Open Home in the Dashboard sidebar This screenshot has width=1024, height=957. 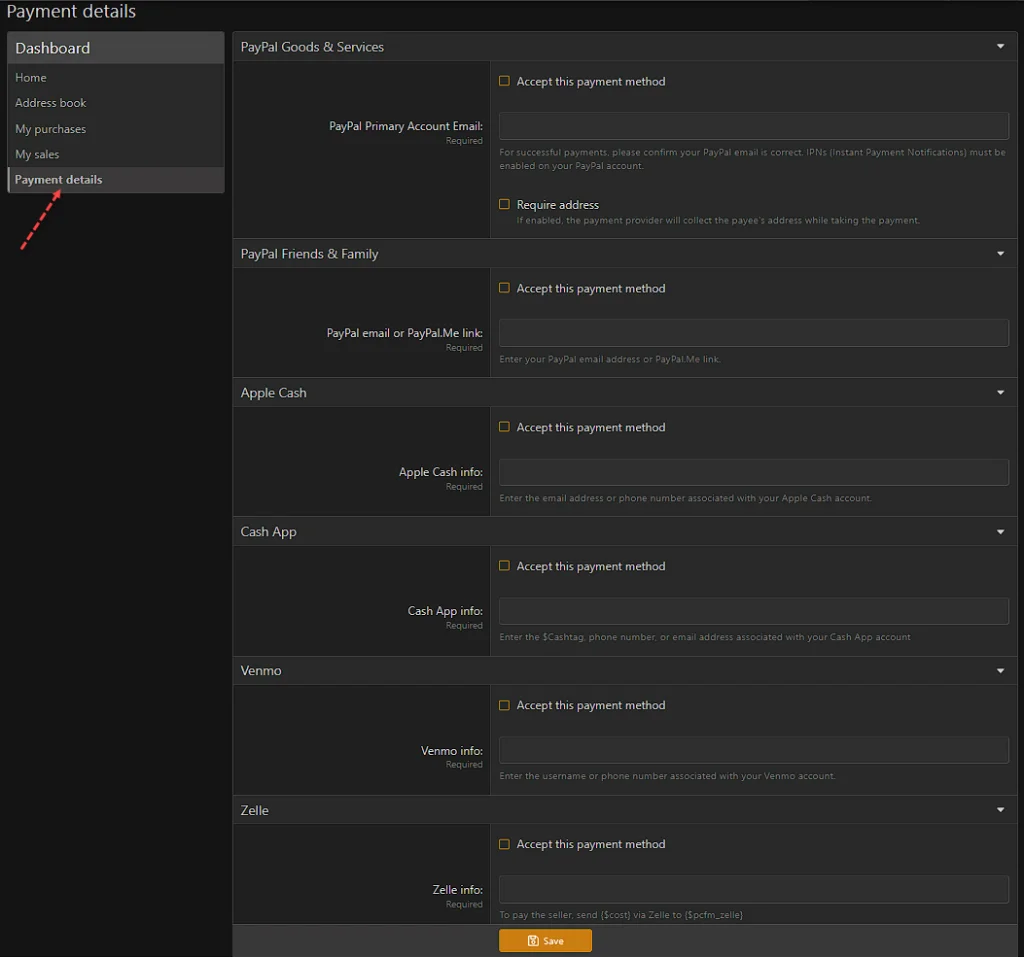(x=31, y=77)
